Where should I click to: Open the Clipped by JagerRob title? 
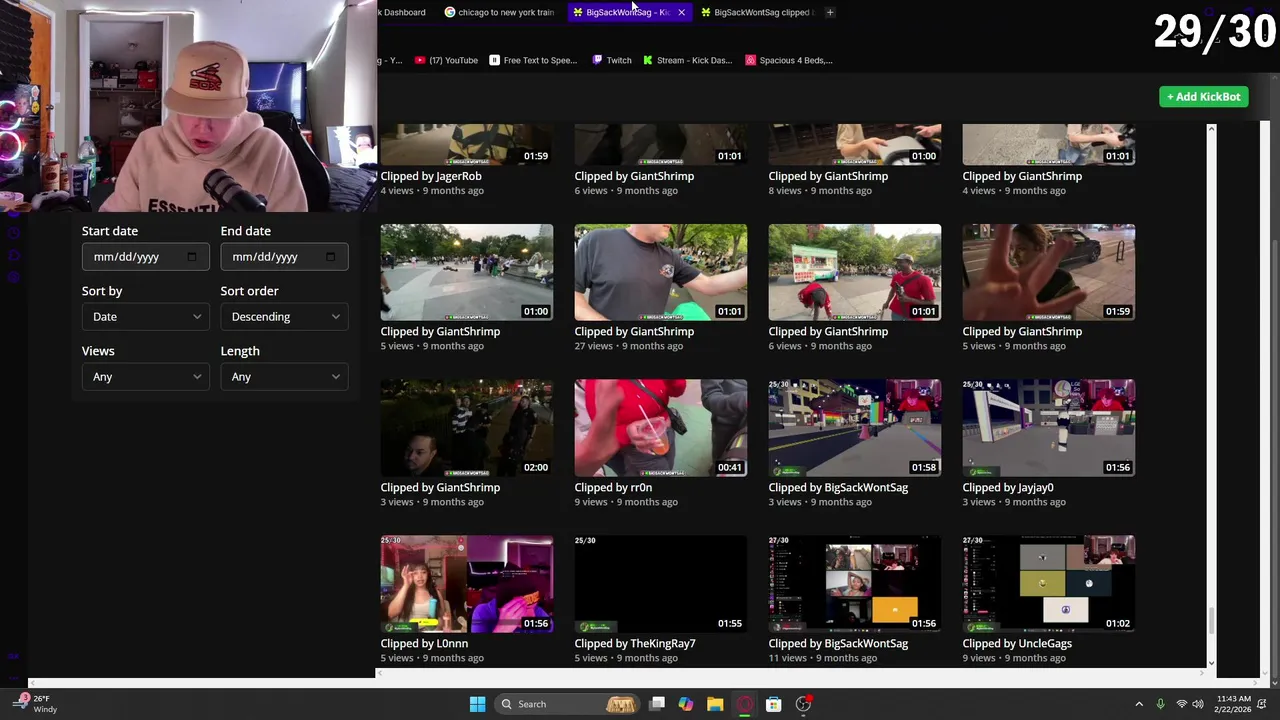click(x=431, y=176)
